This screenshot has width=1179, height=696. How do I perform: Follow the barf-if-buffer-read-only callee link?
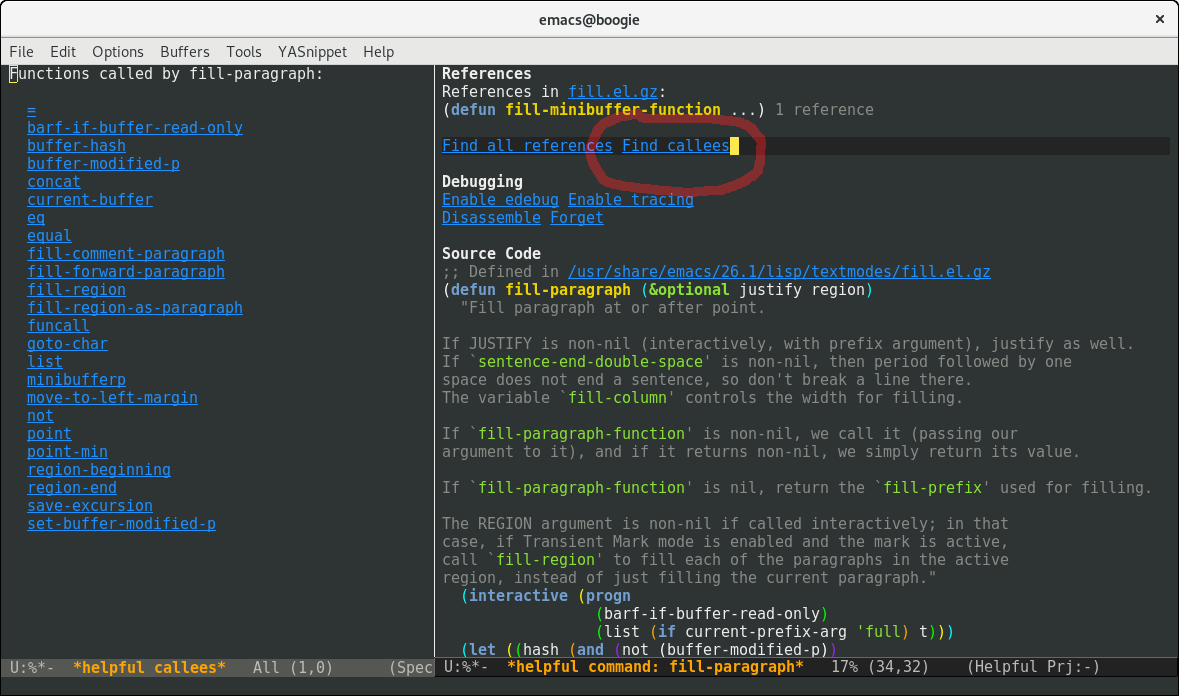[135, 128]
